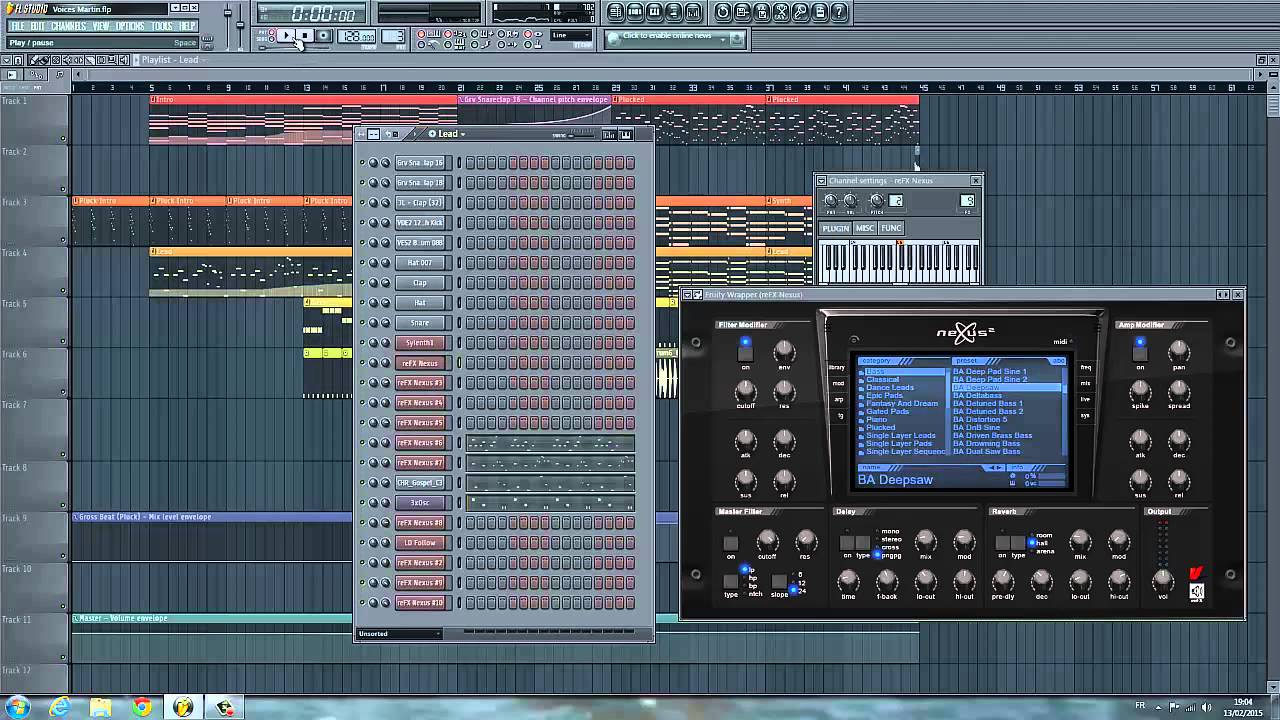Click the Render/export toolbar icon
This screenshot has width=1280, height=720.
(x=762, y=12)
